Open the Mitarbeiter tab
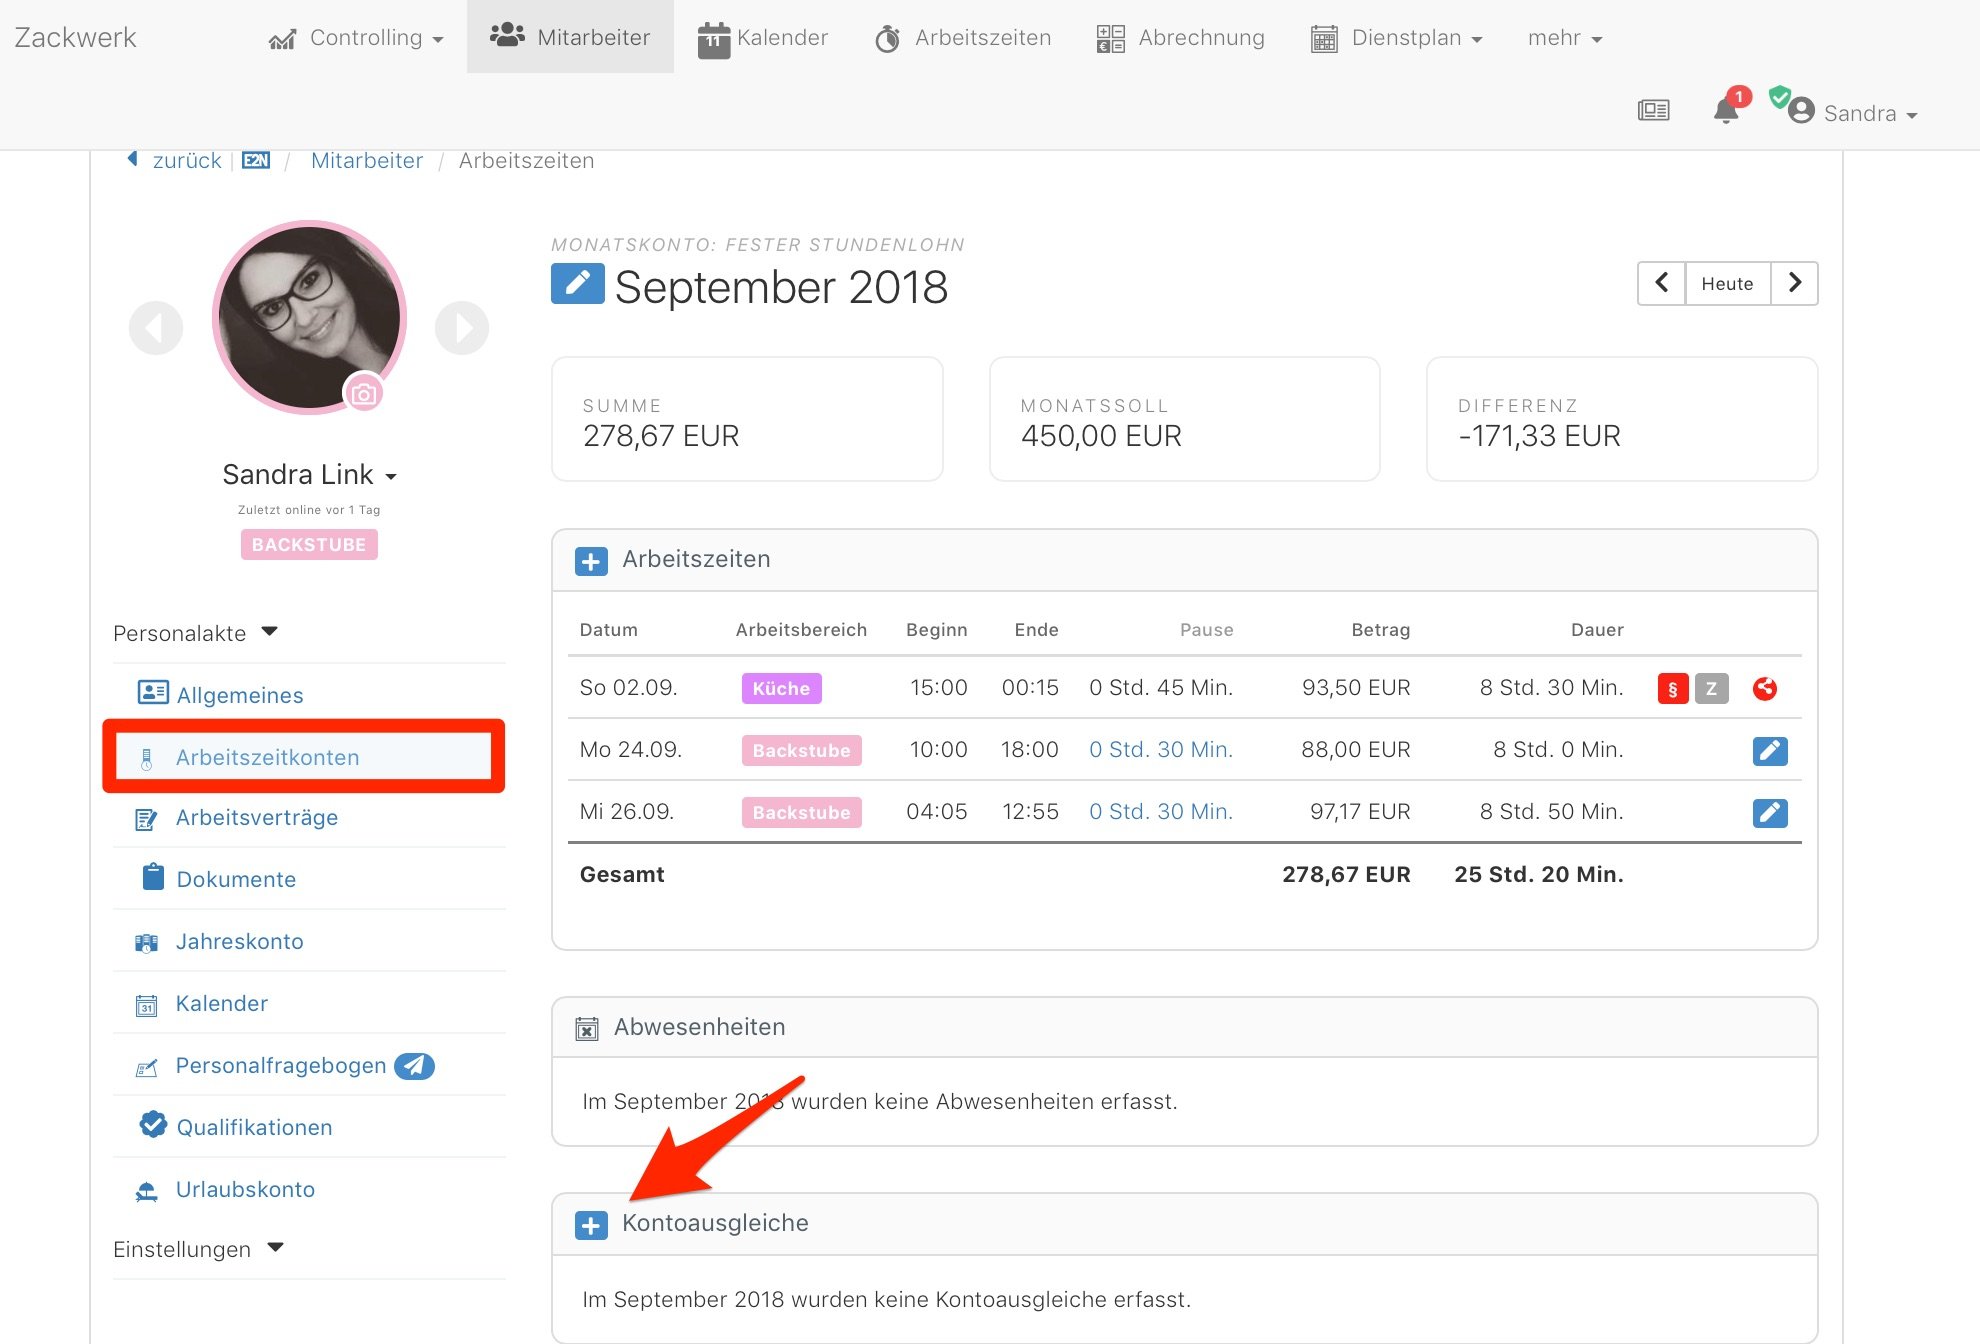This screenshot has width=1980, height=1344. (570, 37)
